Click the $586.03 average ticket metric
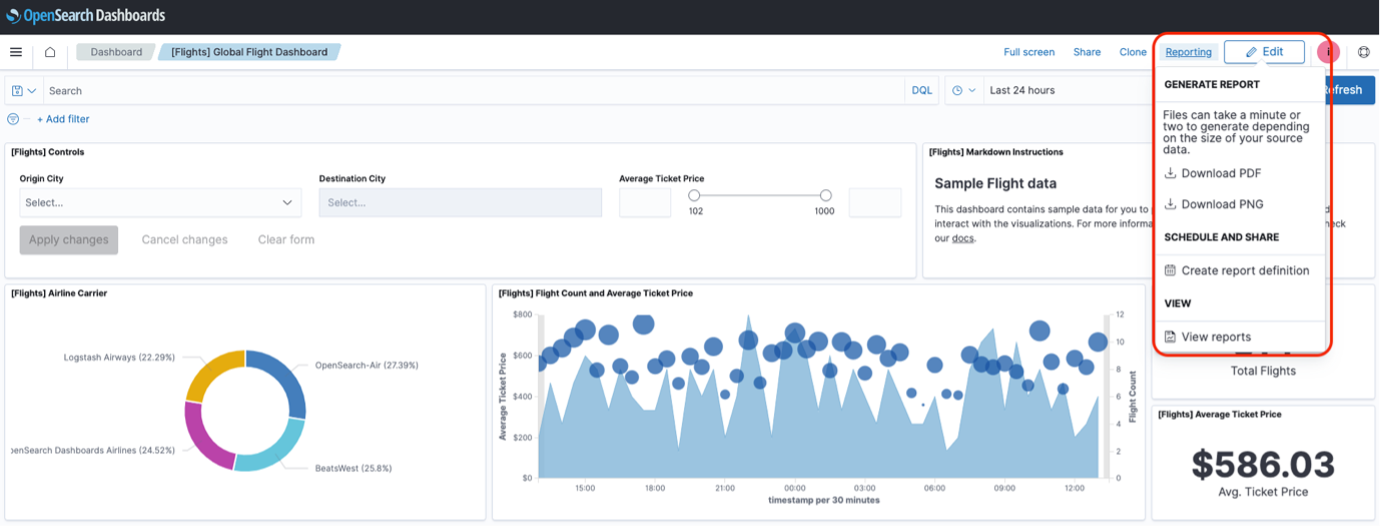 [1263, 465]
